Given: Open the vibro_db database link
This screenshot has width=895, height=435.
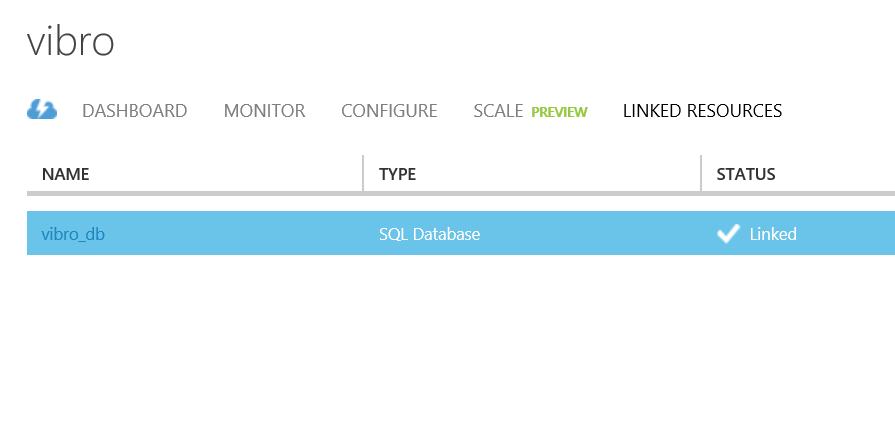Looking at the screenshot, I should (x=73, y=234).
